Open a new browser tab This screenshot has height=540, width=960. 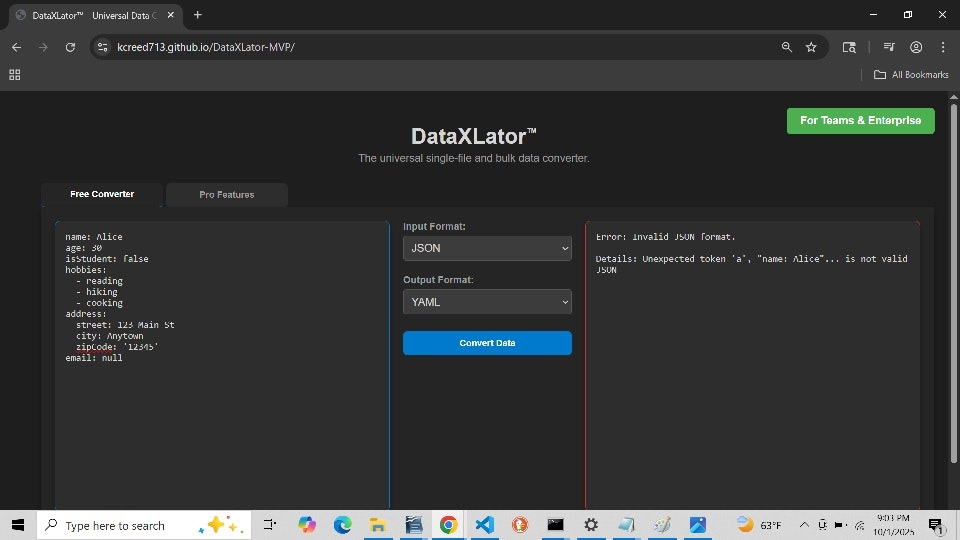(197, 15)
